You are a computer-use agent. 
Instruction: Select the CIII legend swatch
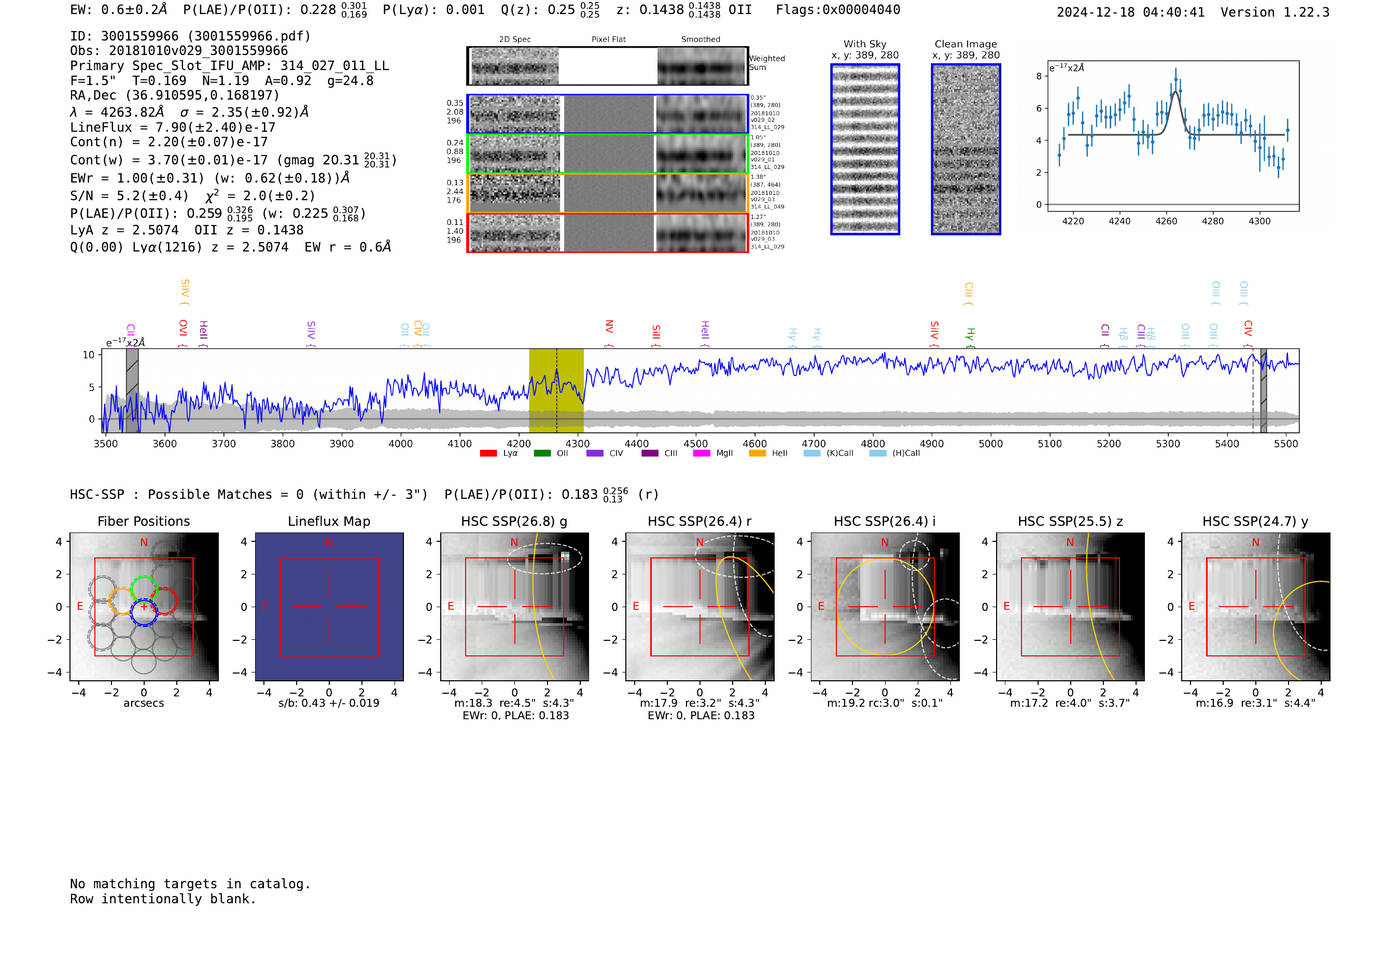pyautogui.click(x=650, y=453)
